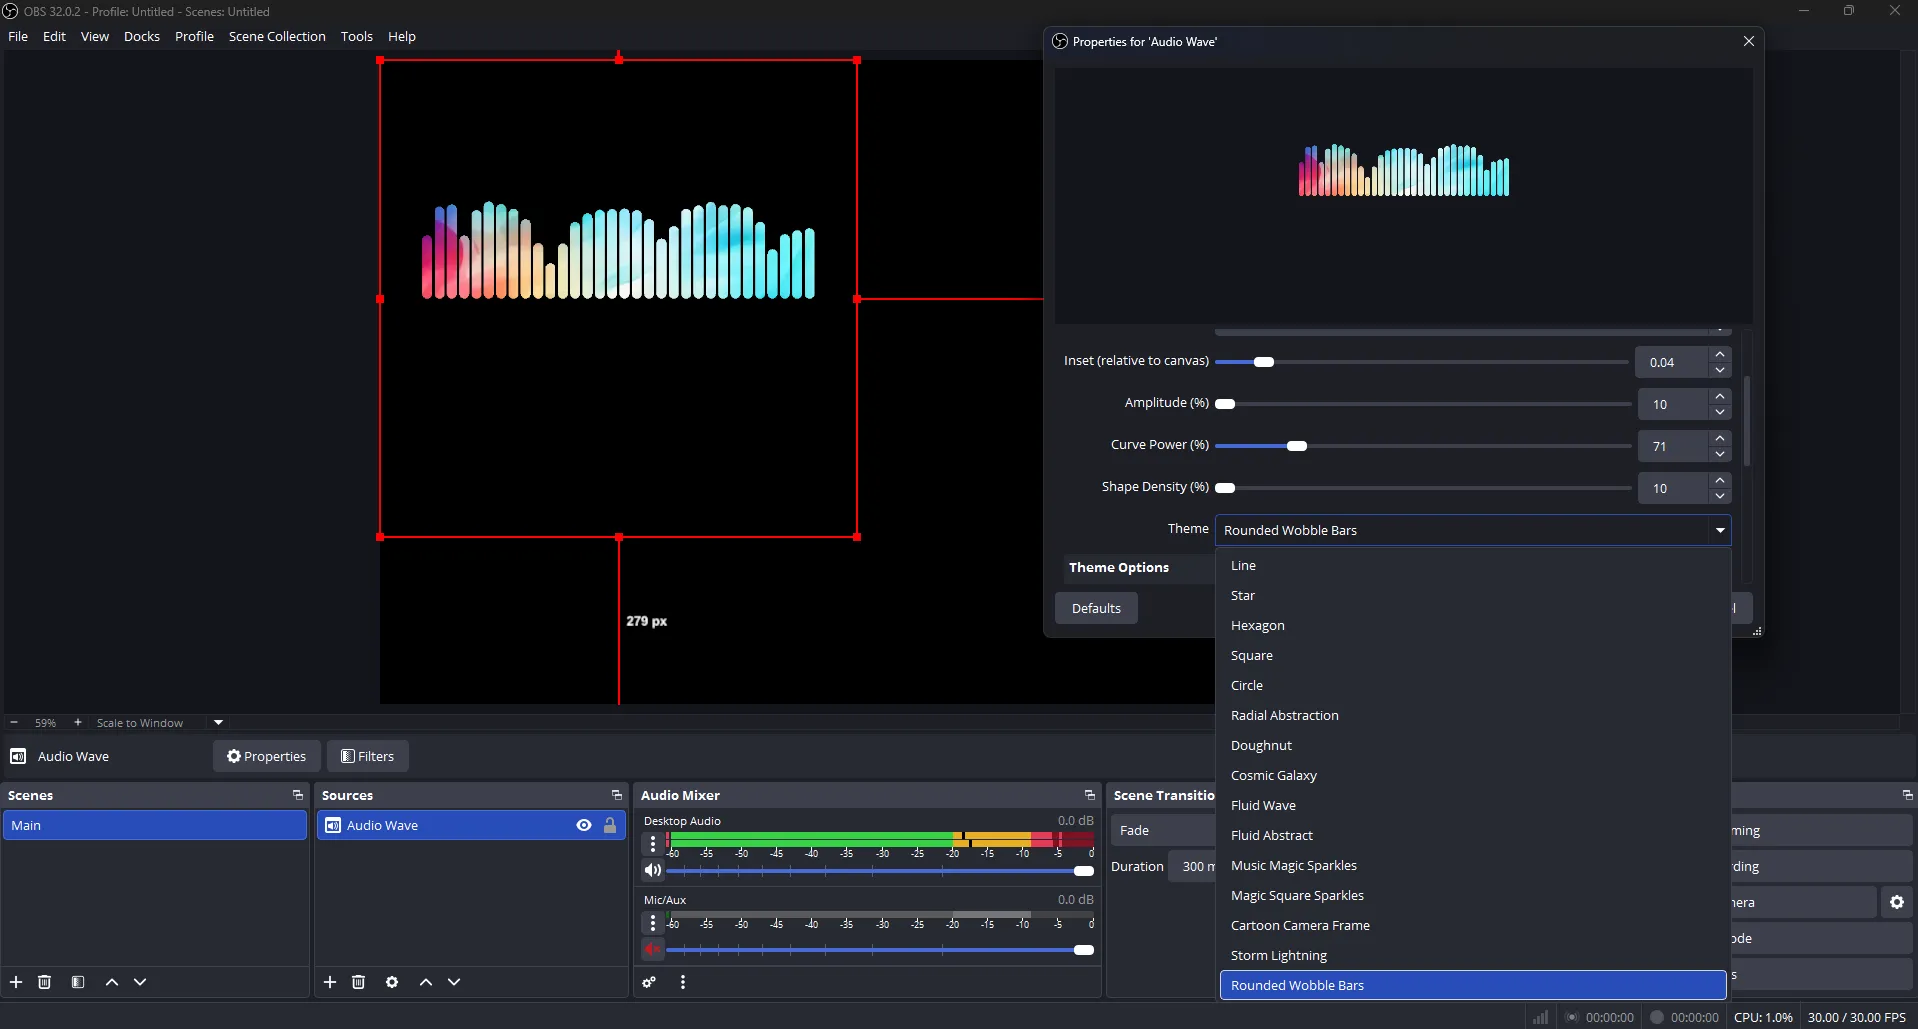The width and height of the screenshot is (1918, 1029).
Task: Open the Audio Mixer three-dot menu
Action: (x=682, y=982)
